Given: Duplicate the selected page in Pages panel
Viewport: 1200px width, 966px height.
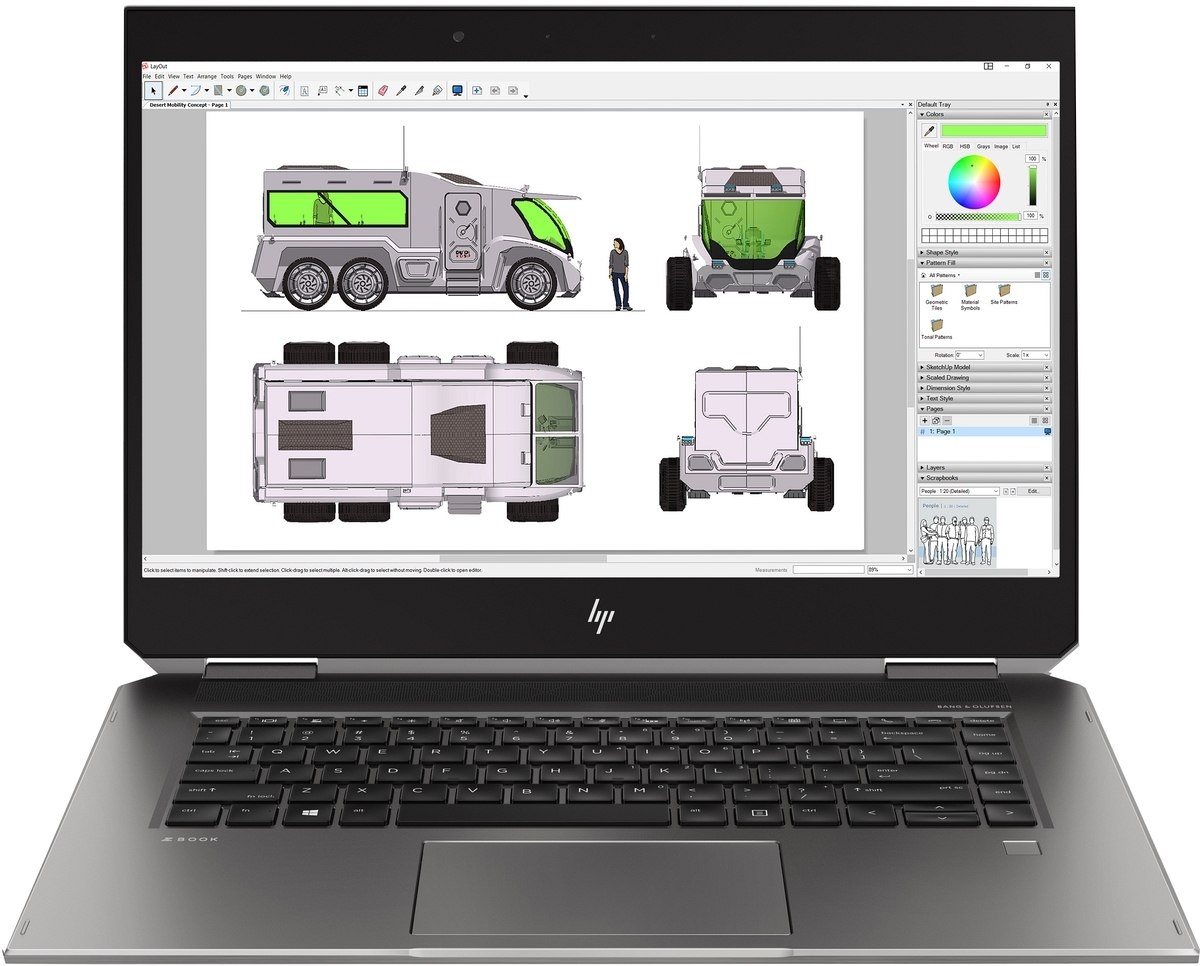Looking at the screenshot, I should point(936,421).
